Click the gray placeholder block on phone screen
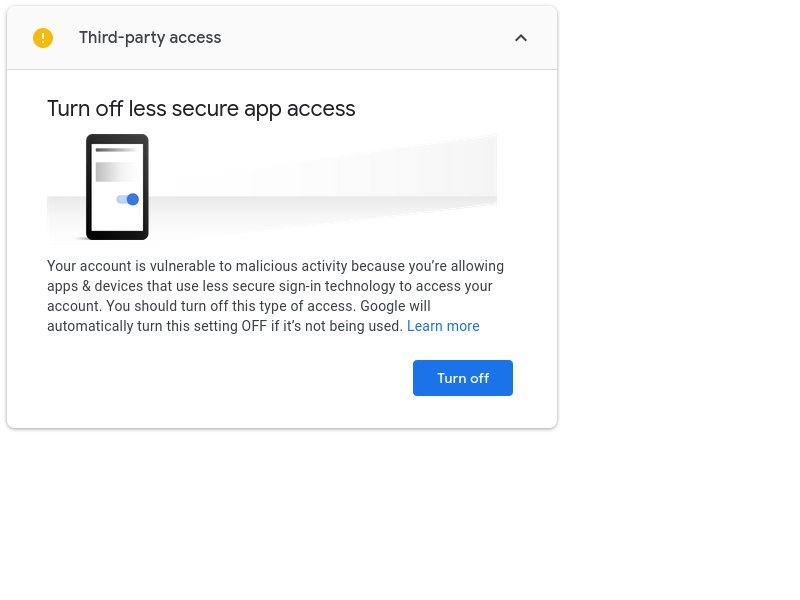The width and height of the screenshot is (800, 600). 116,172
